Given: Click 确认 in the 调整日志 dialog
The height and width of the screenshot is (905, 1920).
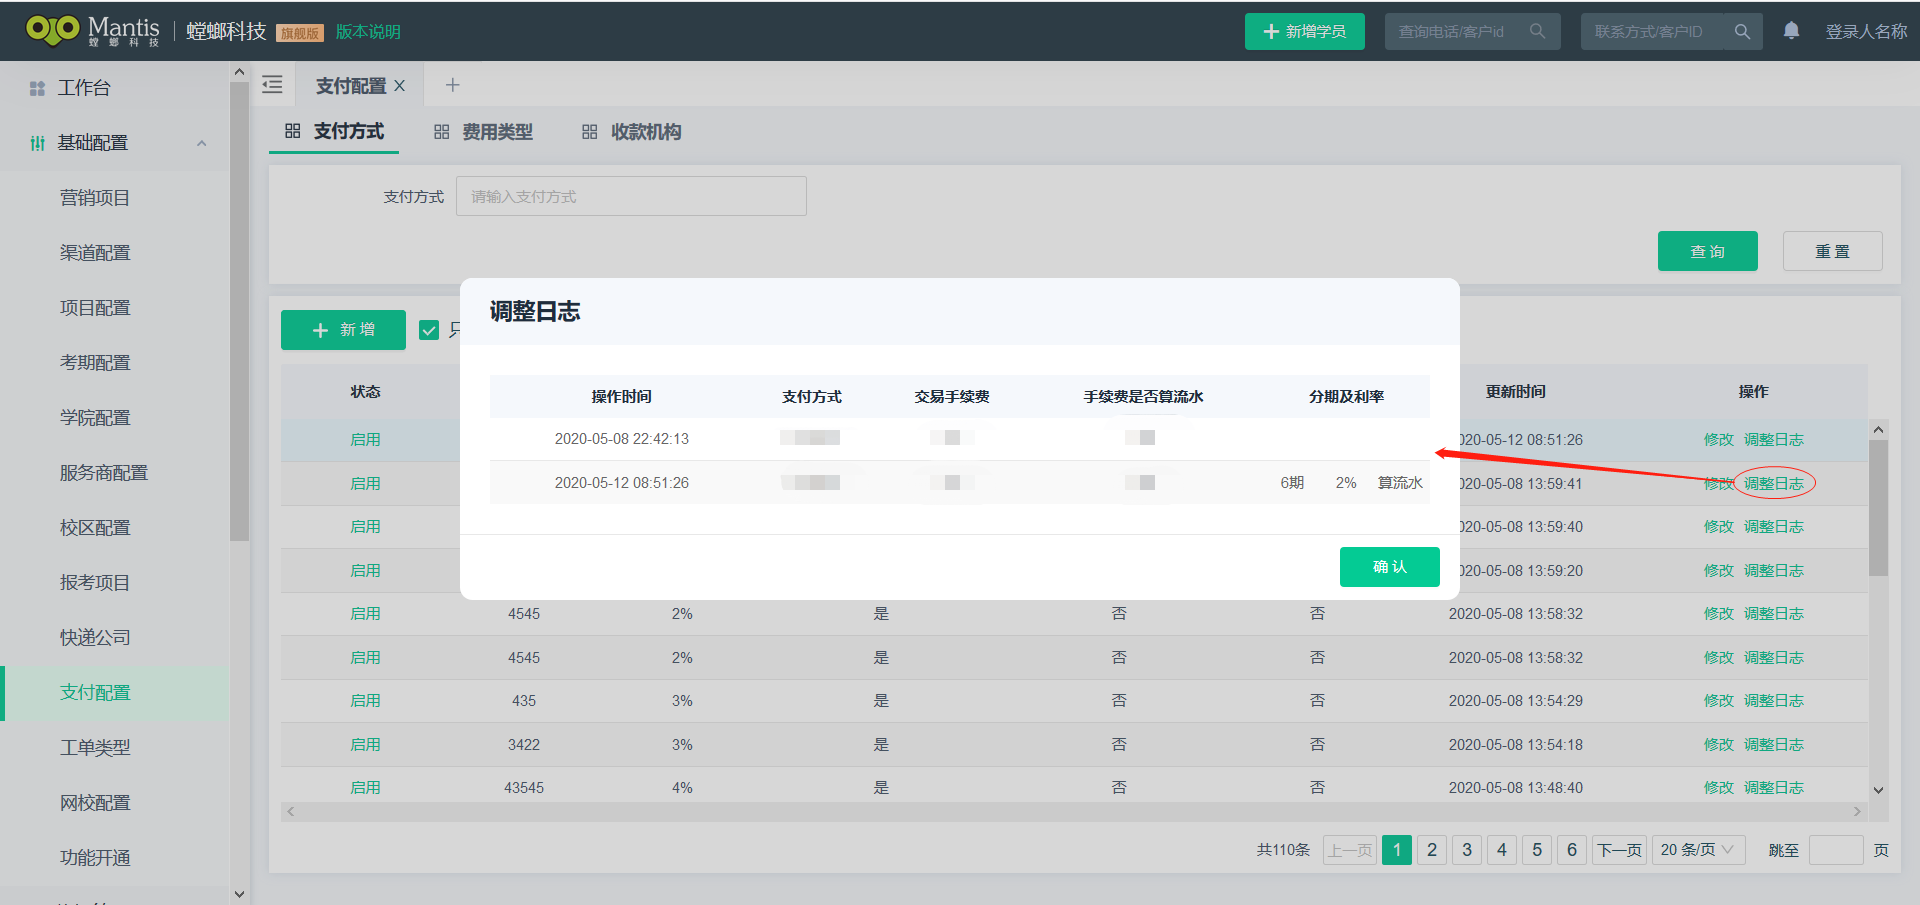Looking at the screenshot, I should pos(1389,567).
